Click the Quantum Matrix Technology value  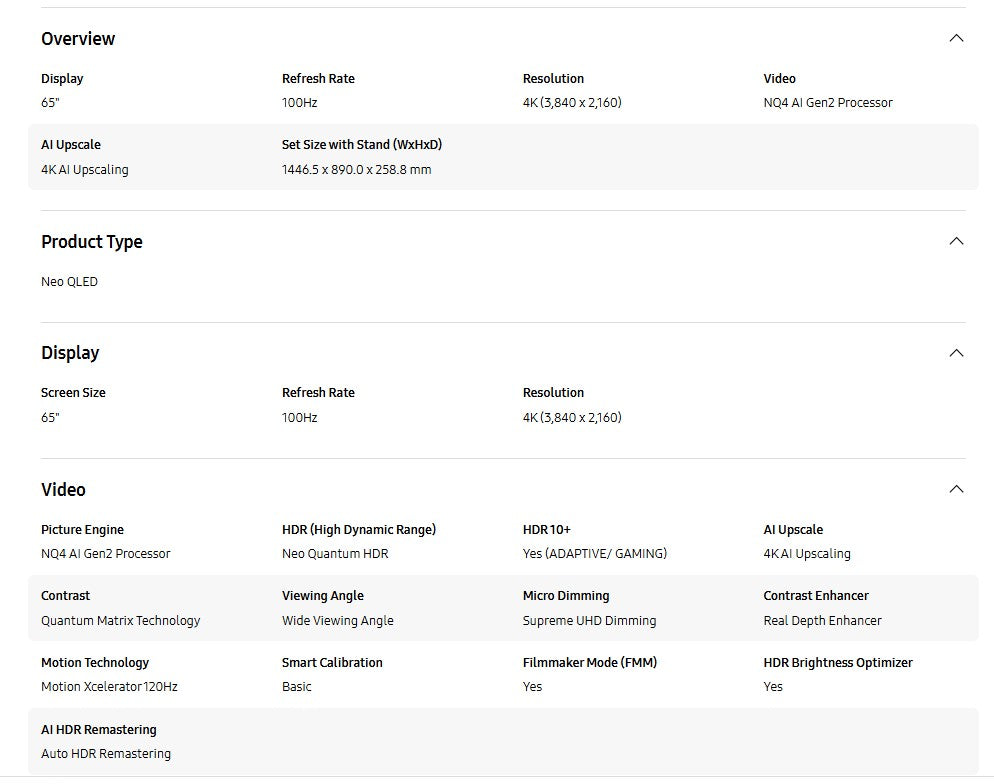[120, 621]
